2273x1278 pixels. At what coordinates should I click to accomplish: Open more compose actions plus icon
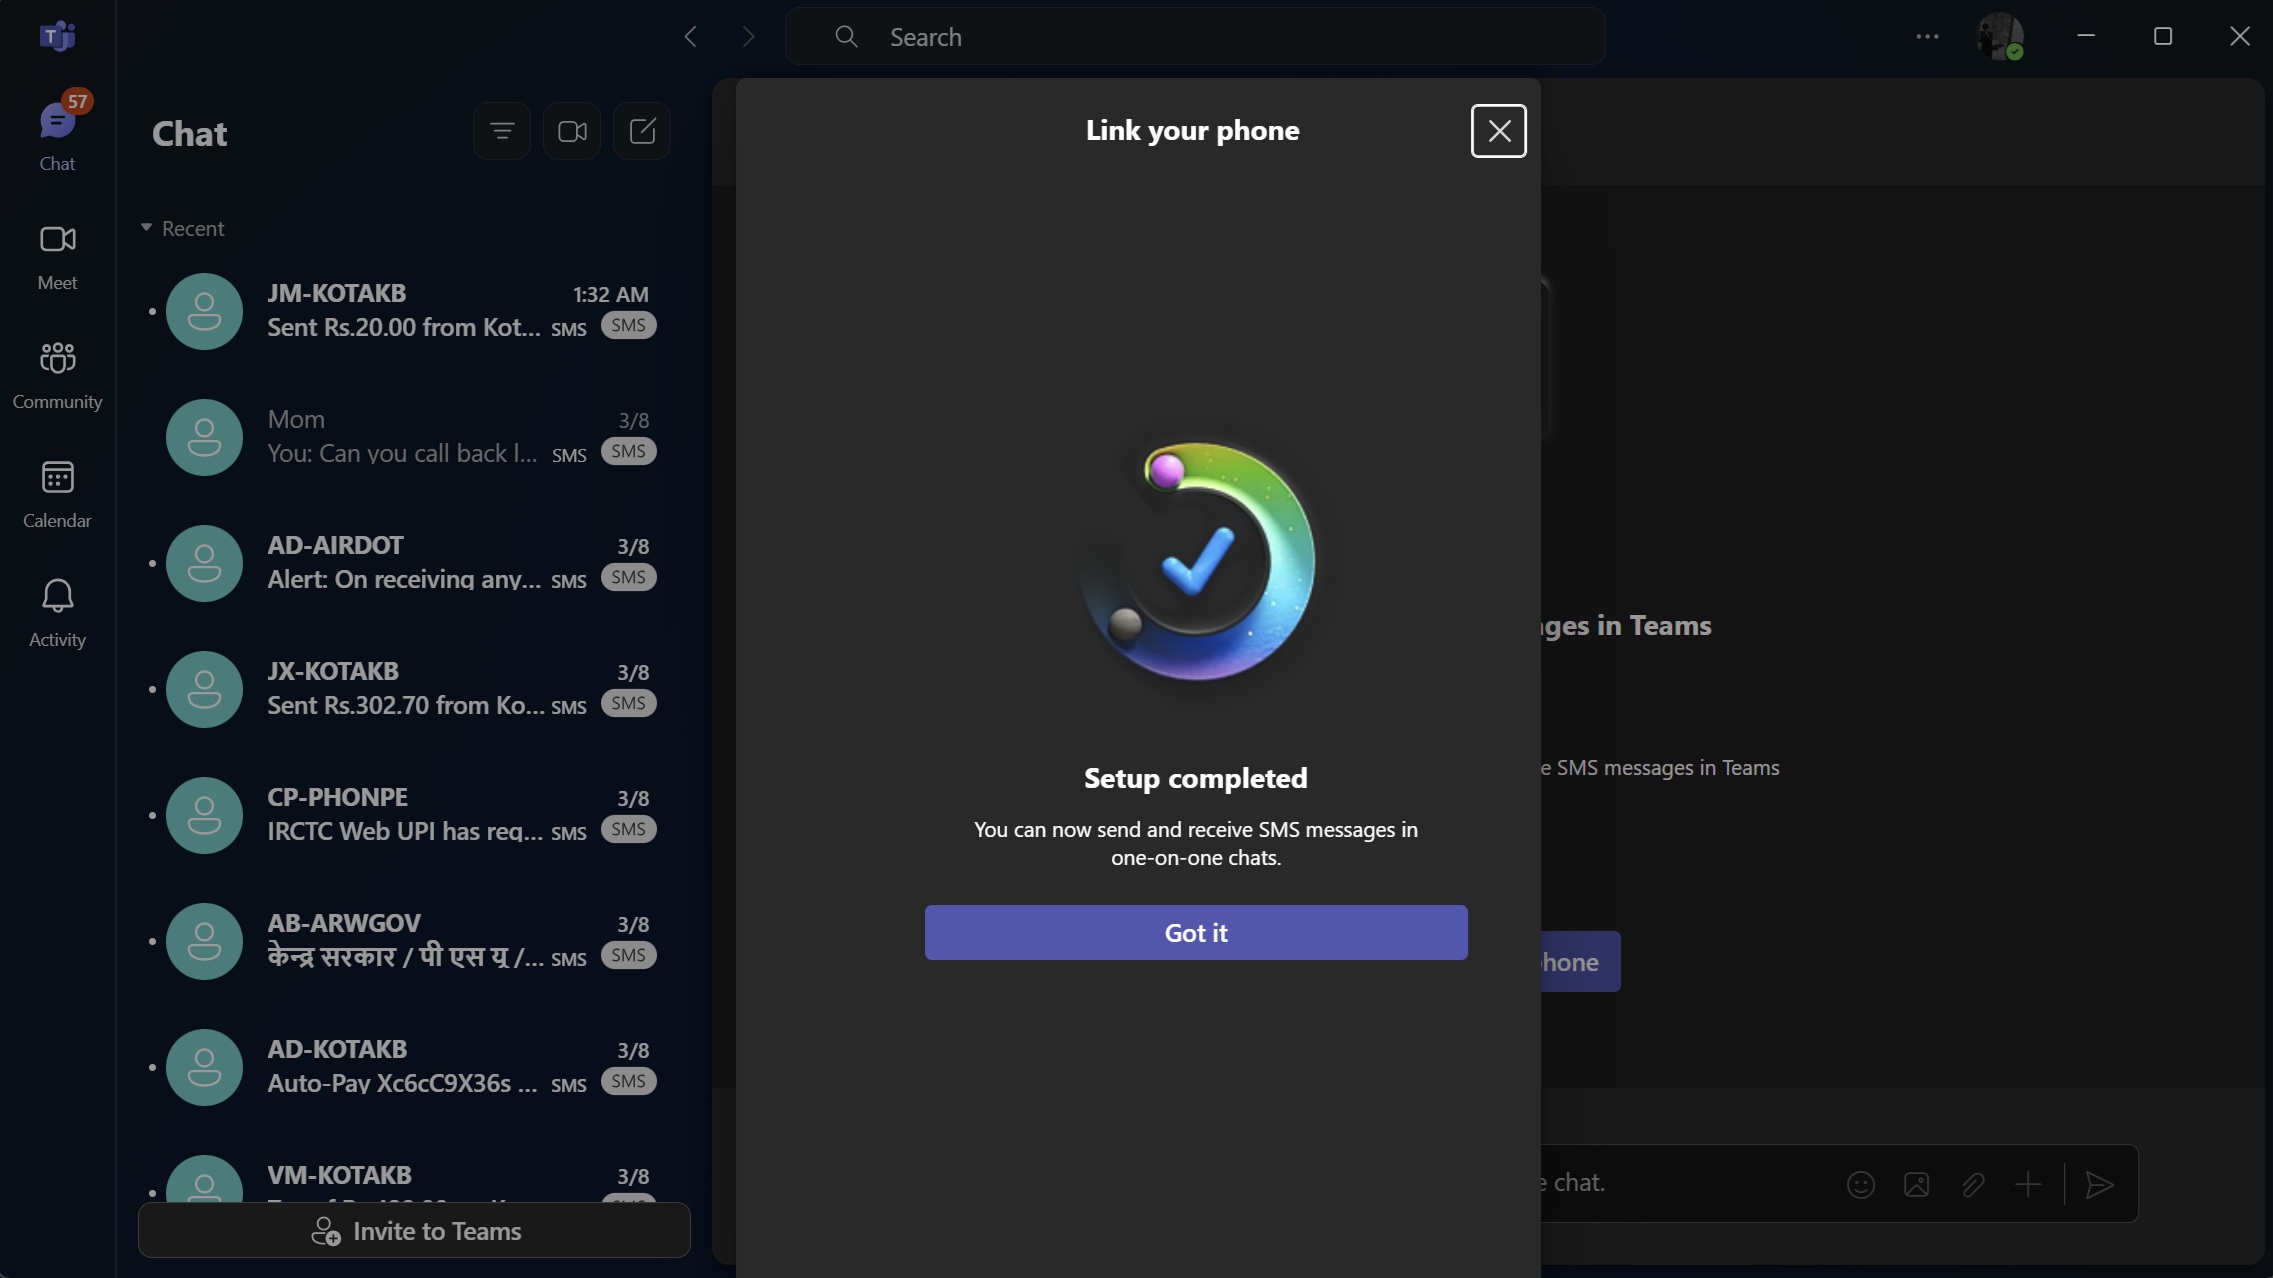point(2028,1184)
